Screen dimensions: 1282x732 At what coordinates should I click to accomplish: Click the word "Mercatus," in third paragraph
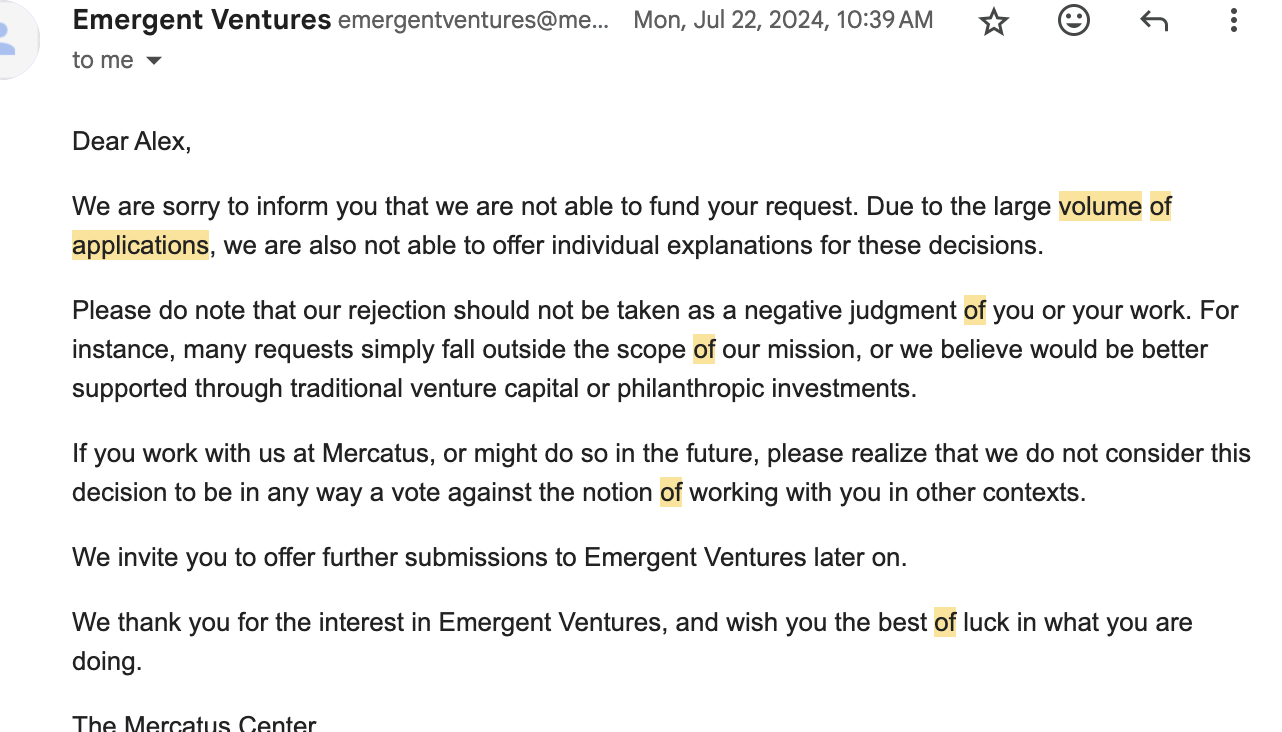coord(379,454)
